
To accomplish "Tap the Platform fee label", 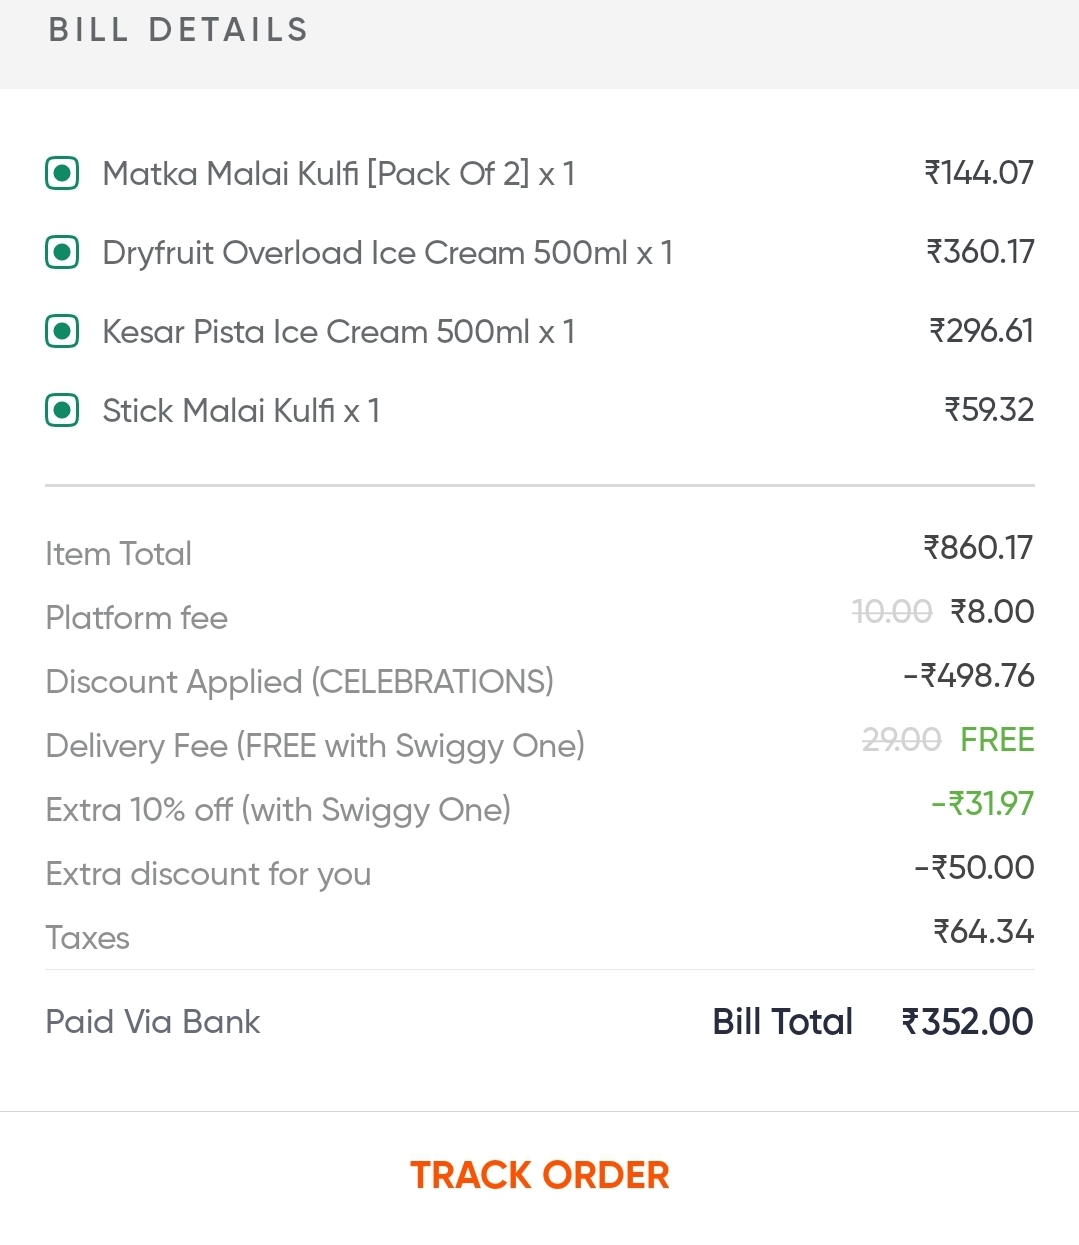I will tap(137, 618).
